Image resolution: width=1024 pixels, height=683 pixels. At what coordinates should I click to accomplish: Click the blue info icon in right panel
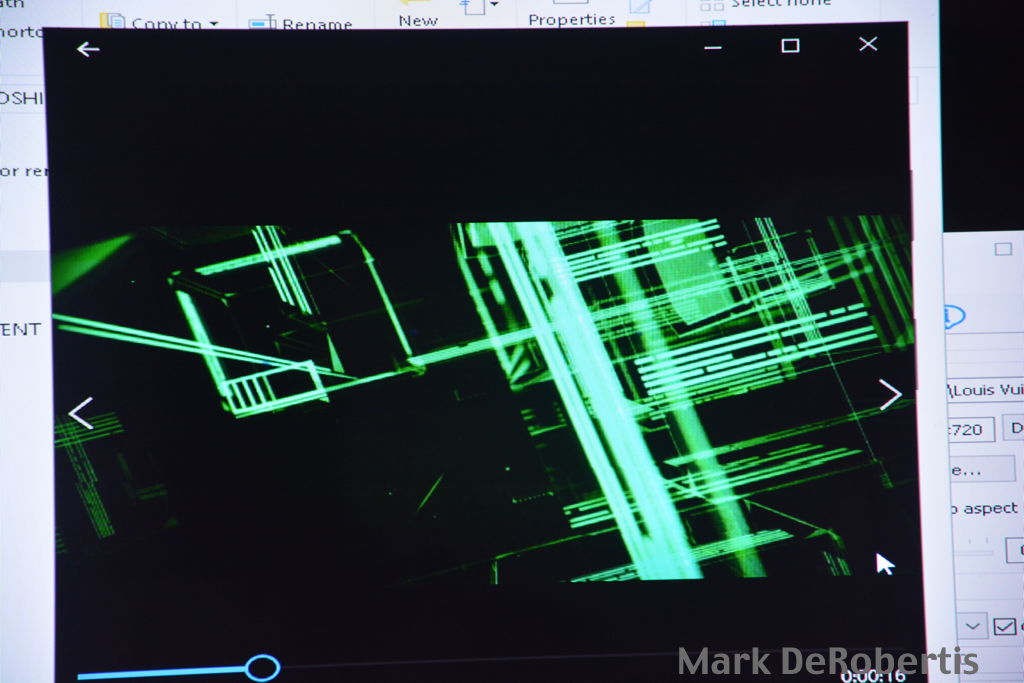(x=953, y=318)
